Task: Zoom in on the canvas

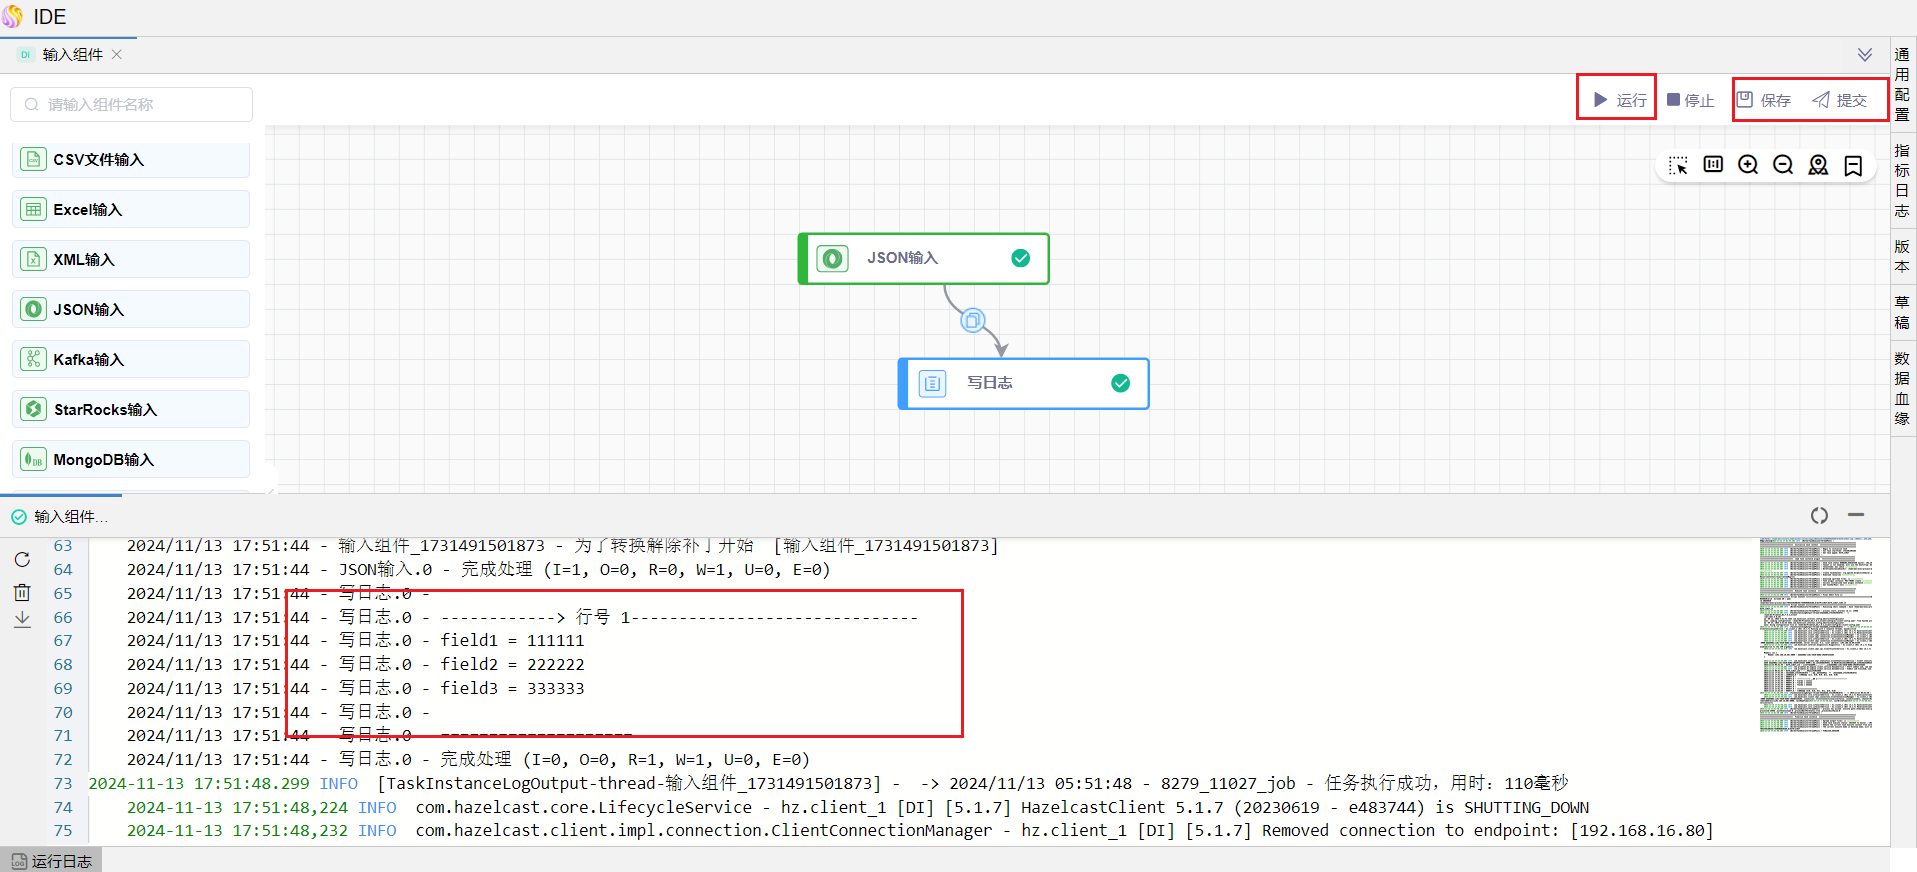Action: (1748, 165)
